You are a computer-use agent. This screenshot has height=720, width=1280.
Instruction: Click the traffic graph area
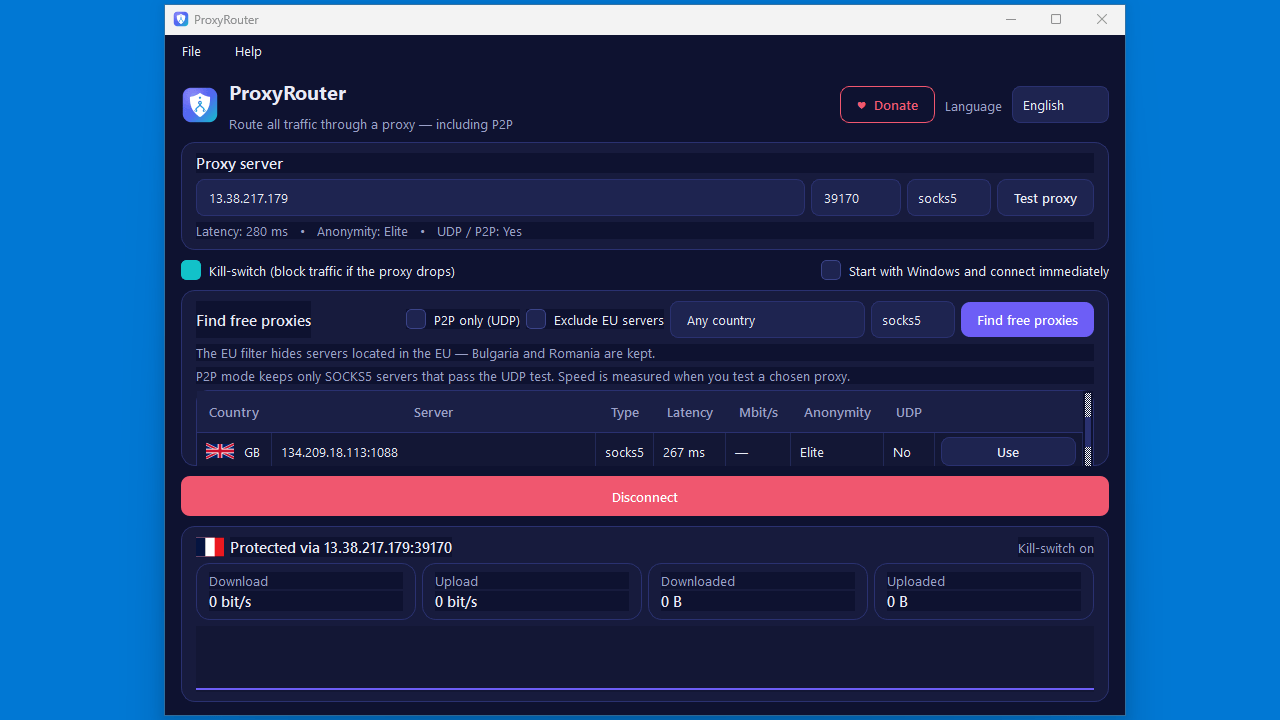645,658
